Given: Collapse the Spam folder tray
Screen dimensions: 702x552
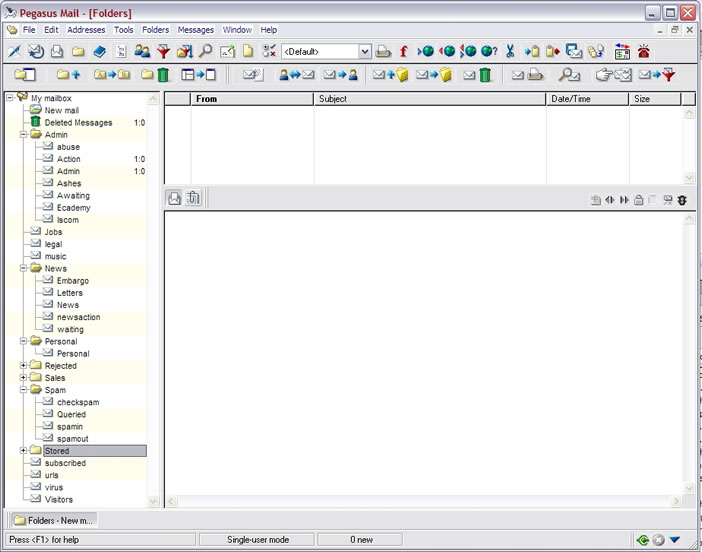Looking at the screenshot, I should (x=23, y=390).
